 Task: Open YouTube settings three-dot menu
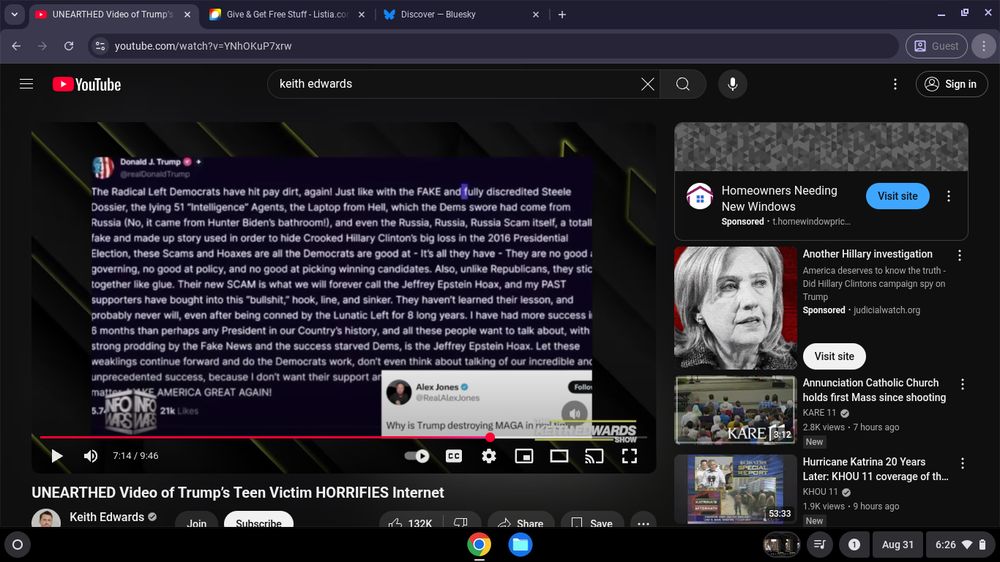[895, 84]
